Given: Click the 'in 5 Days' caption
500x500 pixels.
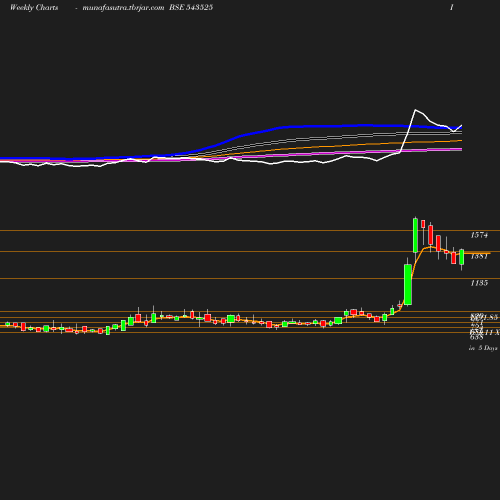Looking at the screenshot, I should pyautogui.click(x=483, y=348).
